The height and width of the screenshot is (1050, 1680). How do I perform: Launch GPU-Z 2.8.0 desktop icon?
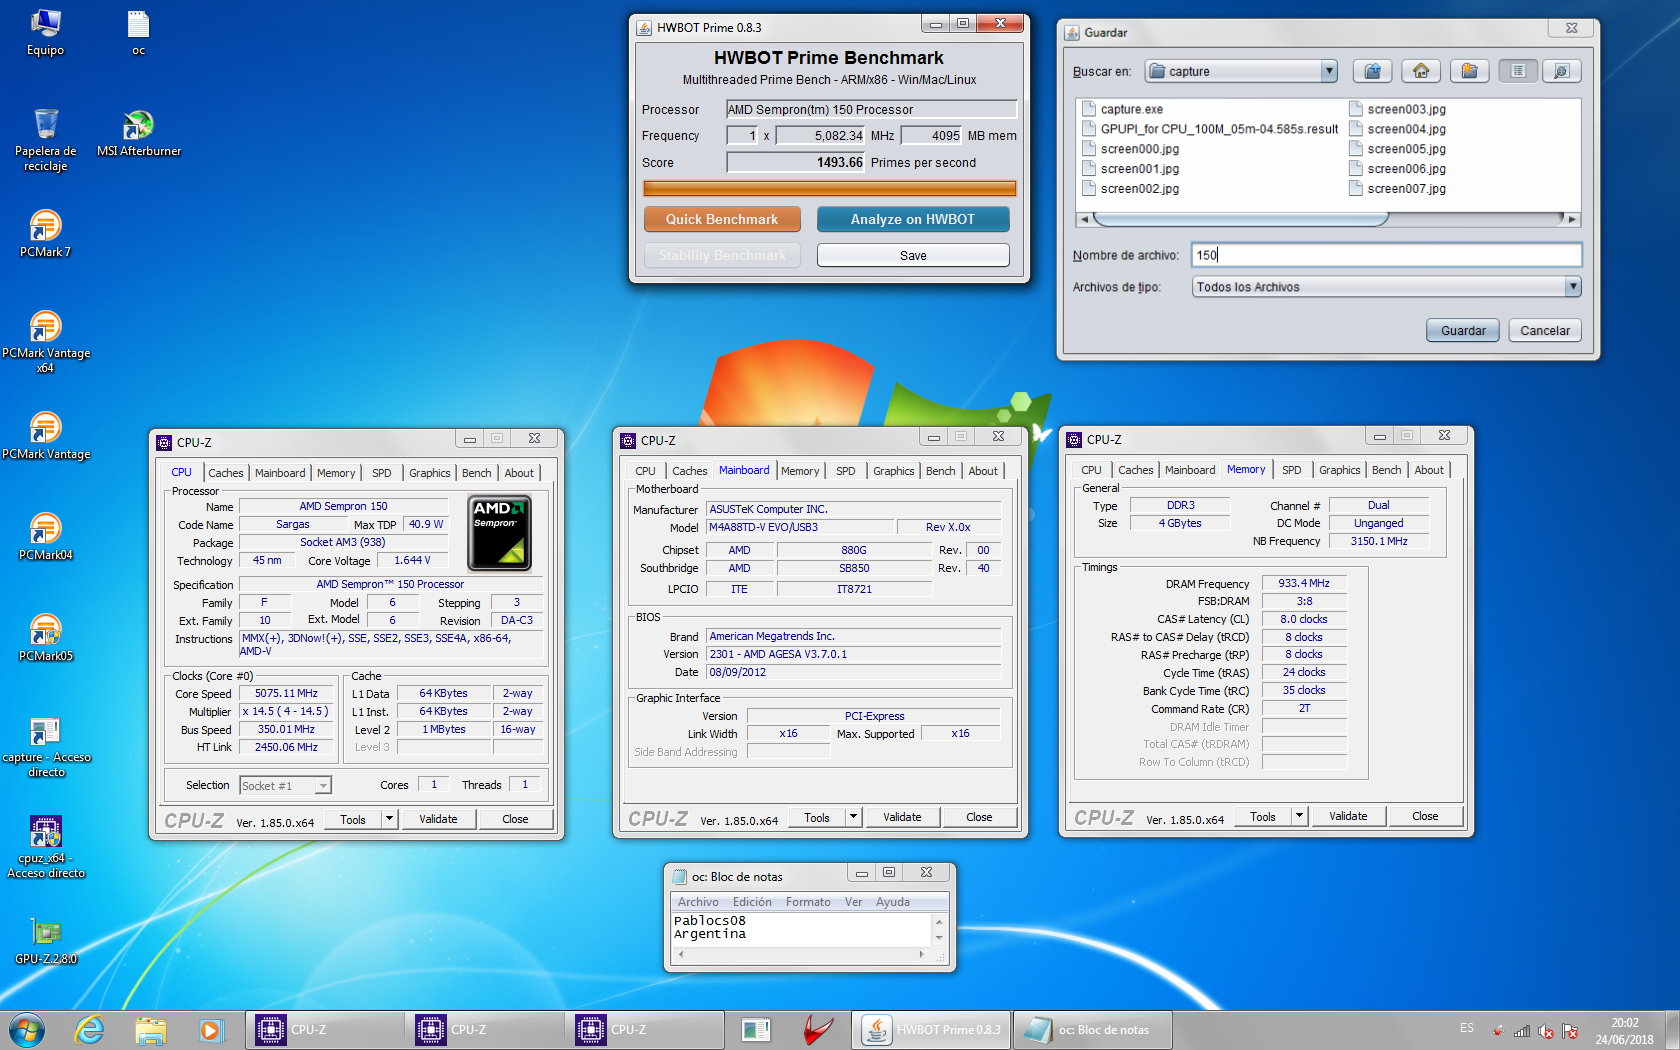click(x=45, y=942)
